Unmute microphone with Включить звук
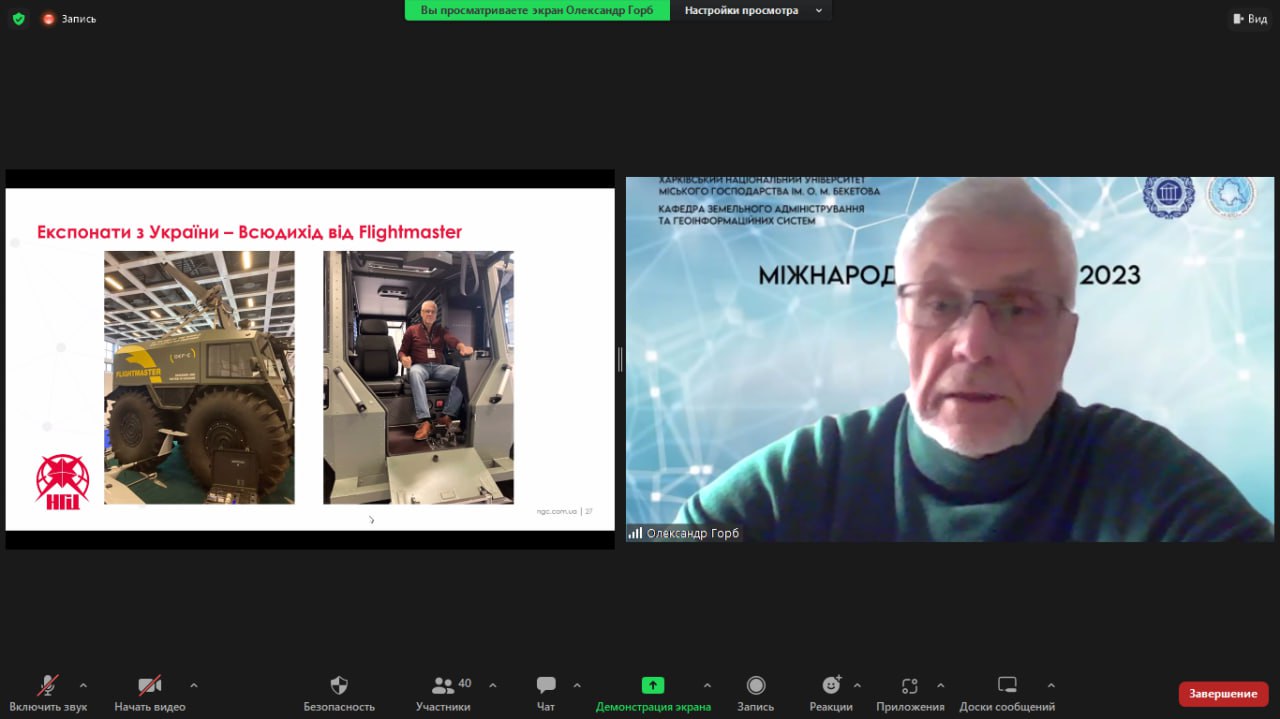The height and width of the screenshot is (719, 1280). click(x=48, y=694)
